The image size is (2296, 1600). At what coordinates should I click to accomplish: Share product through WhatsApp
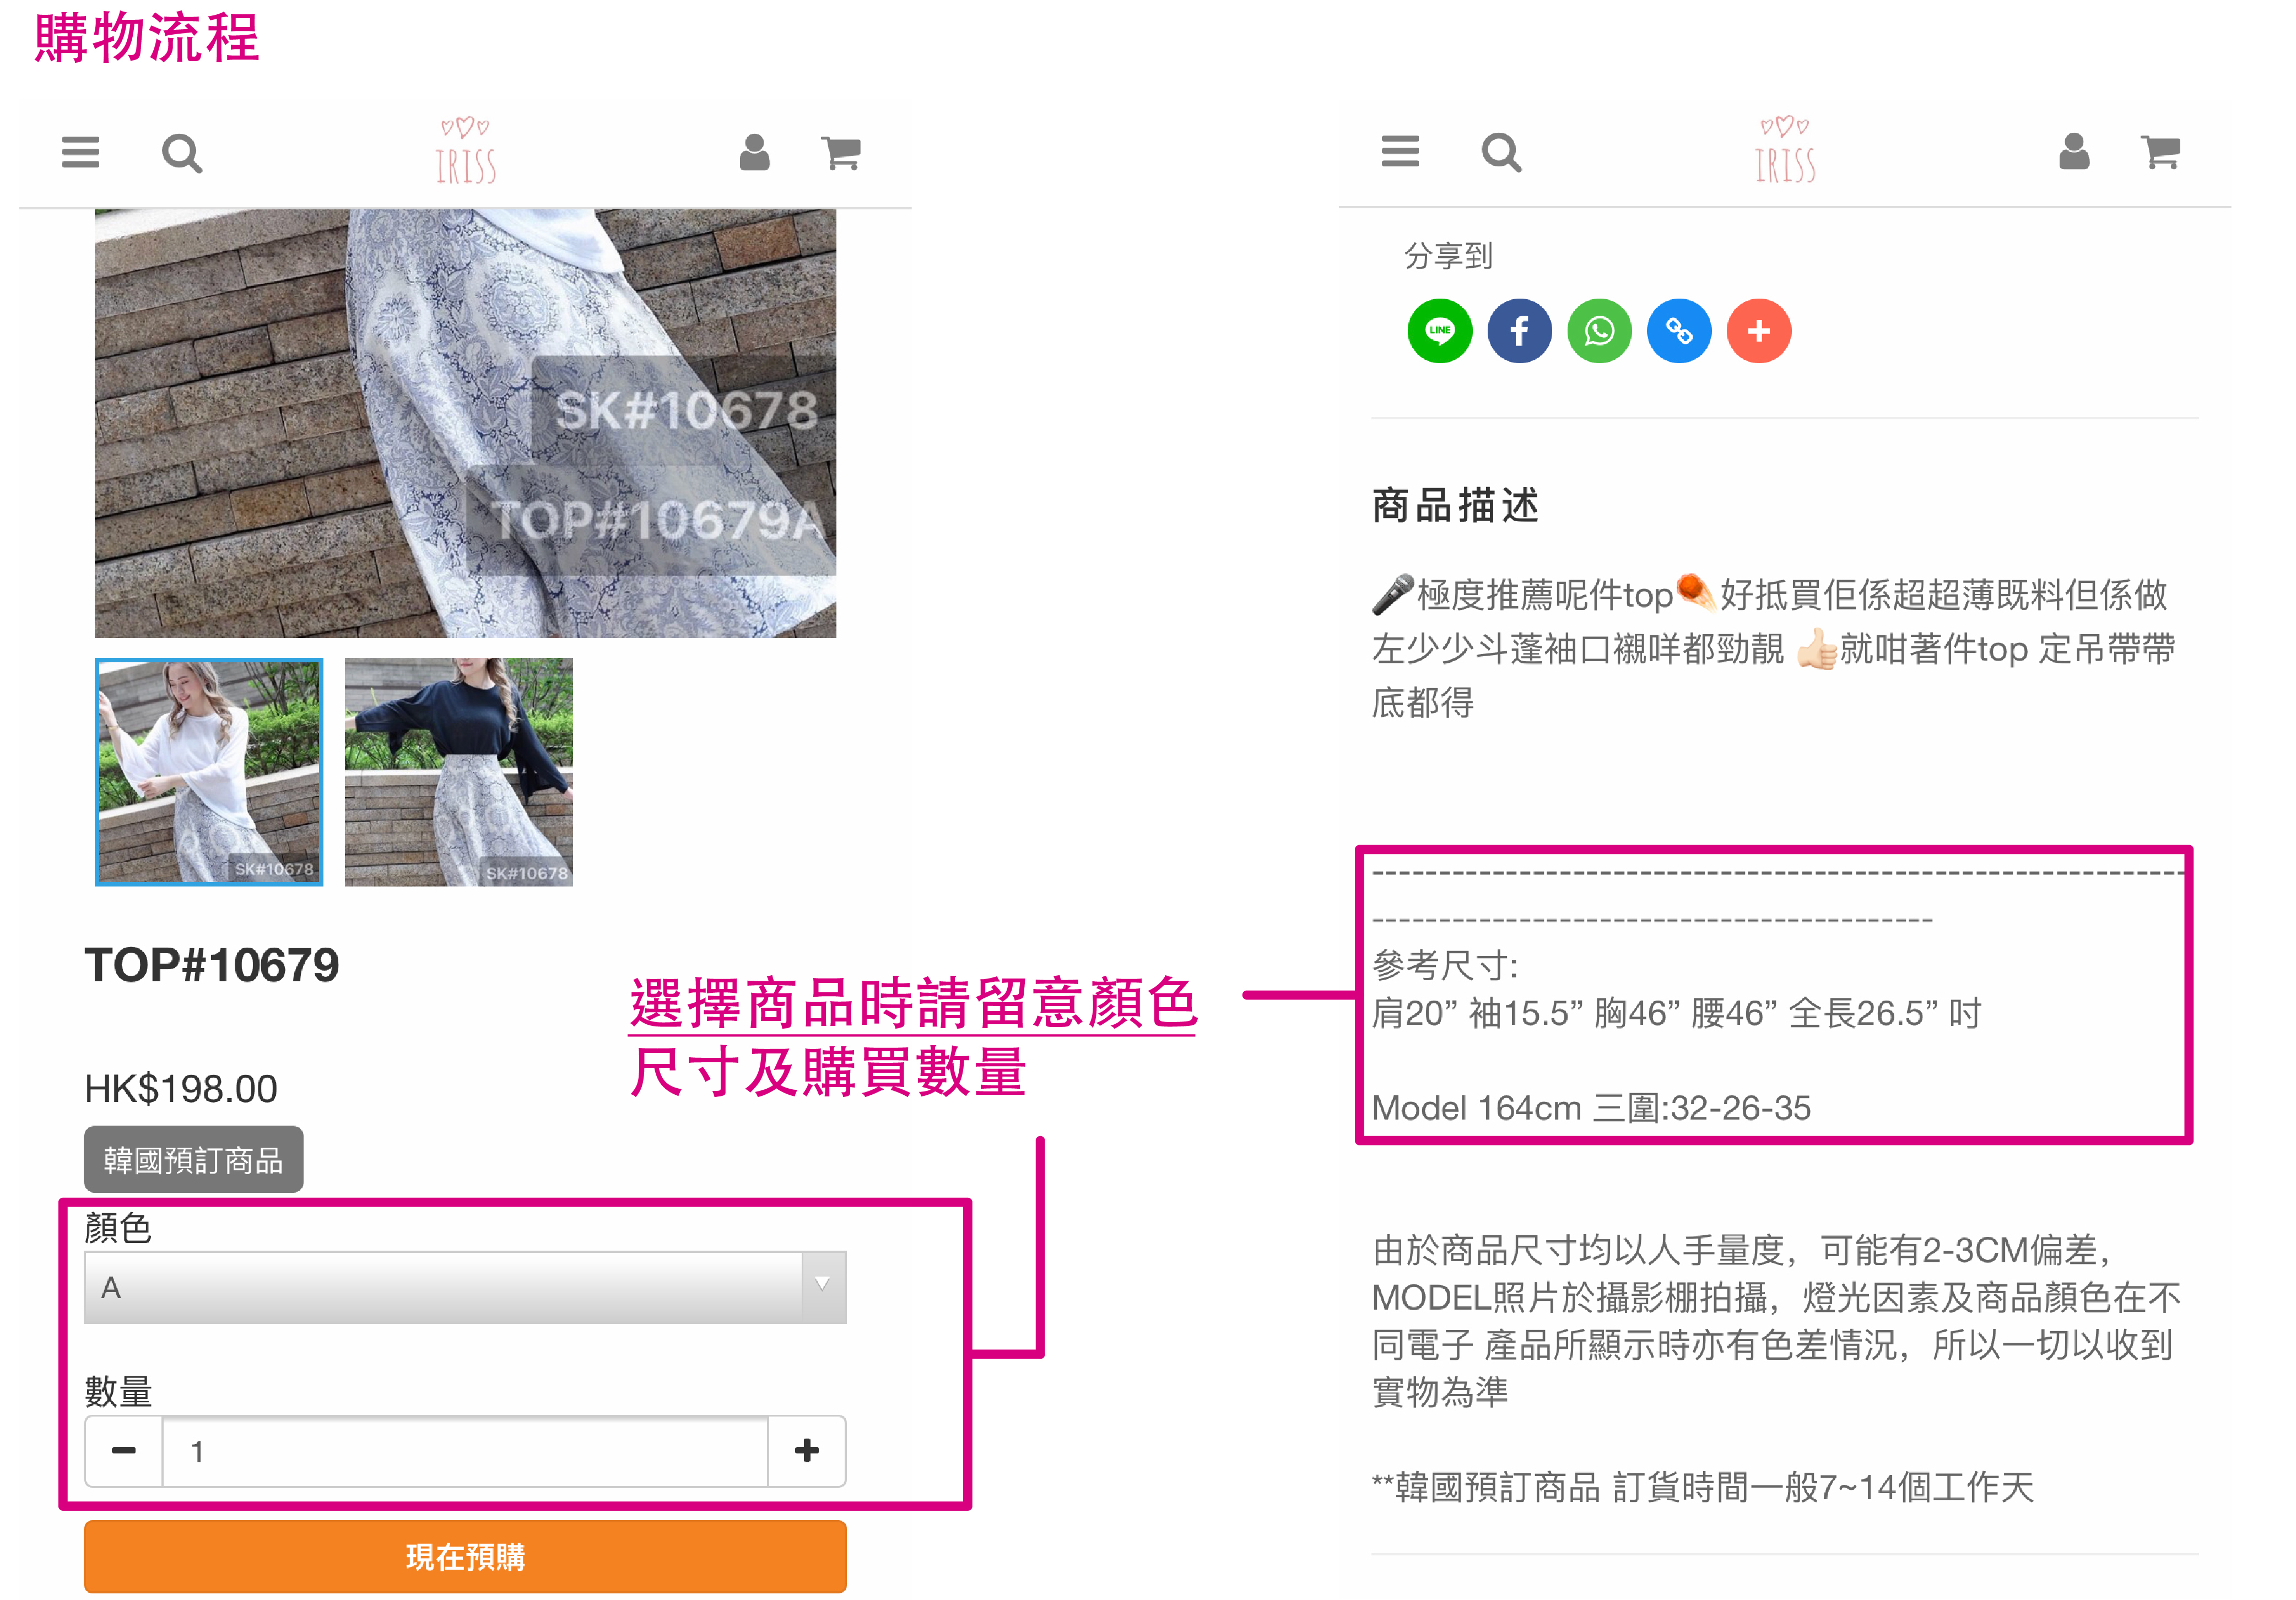coord(1599,331)
